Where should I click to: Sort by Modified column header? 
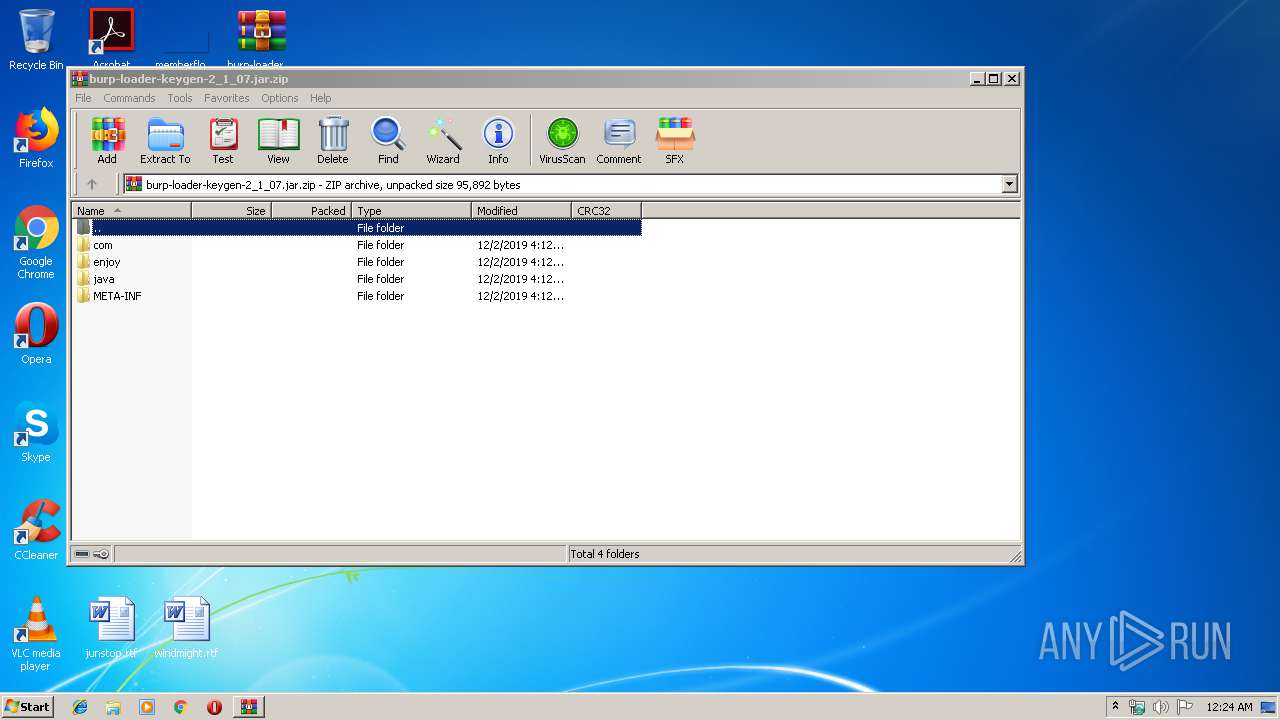click(521, 211)
